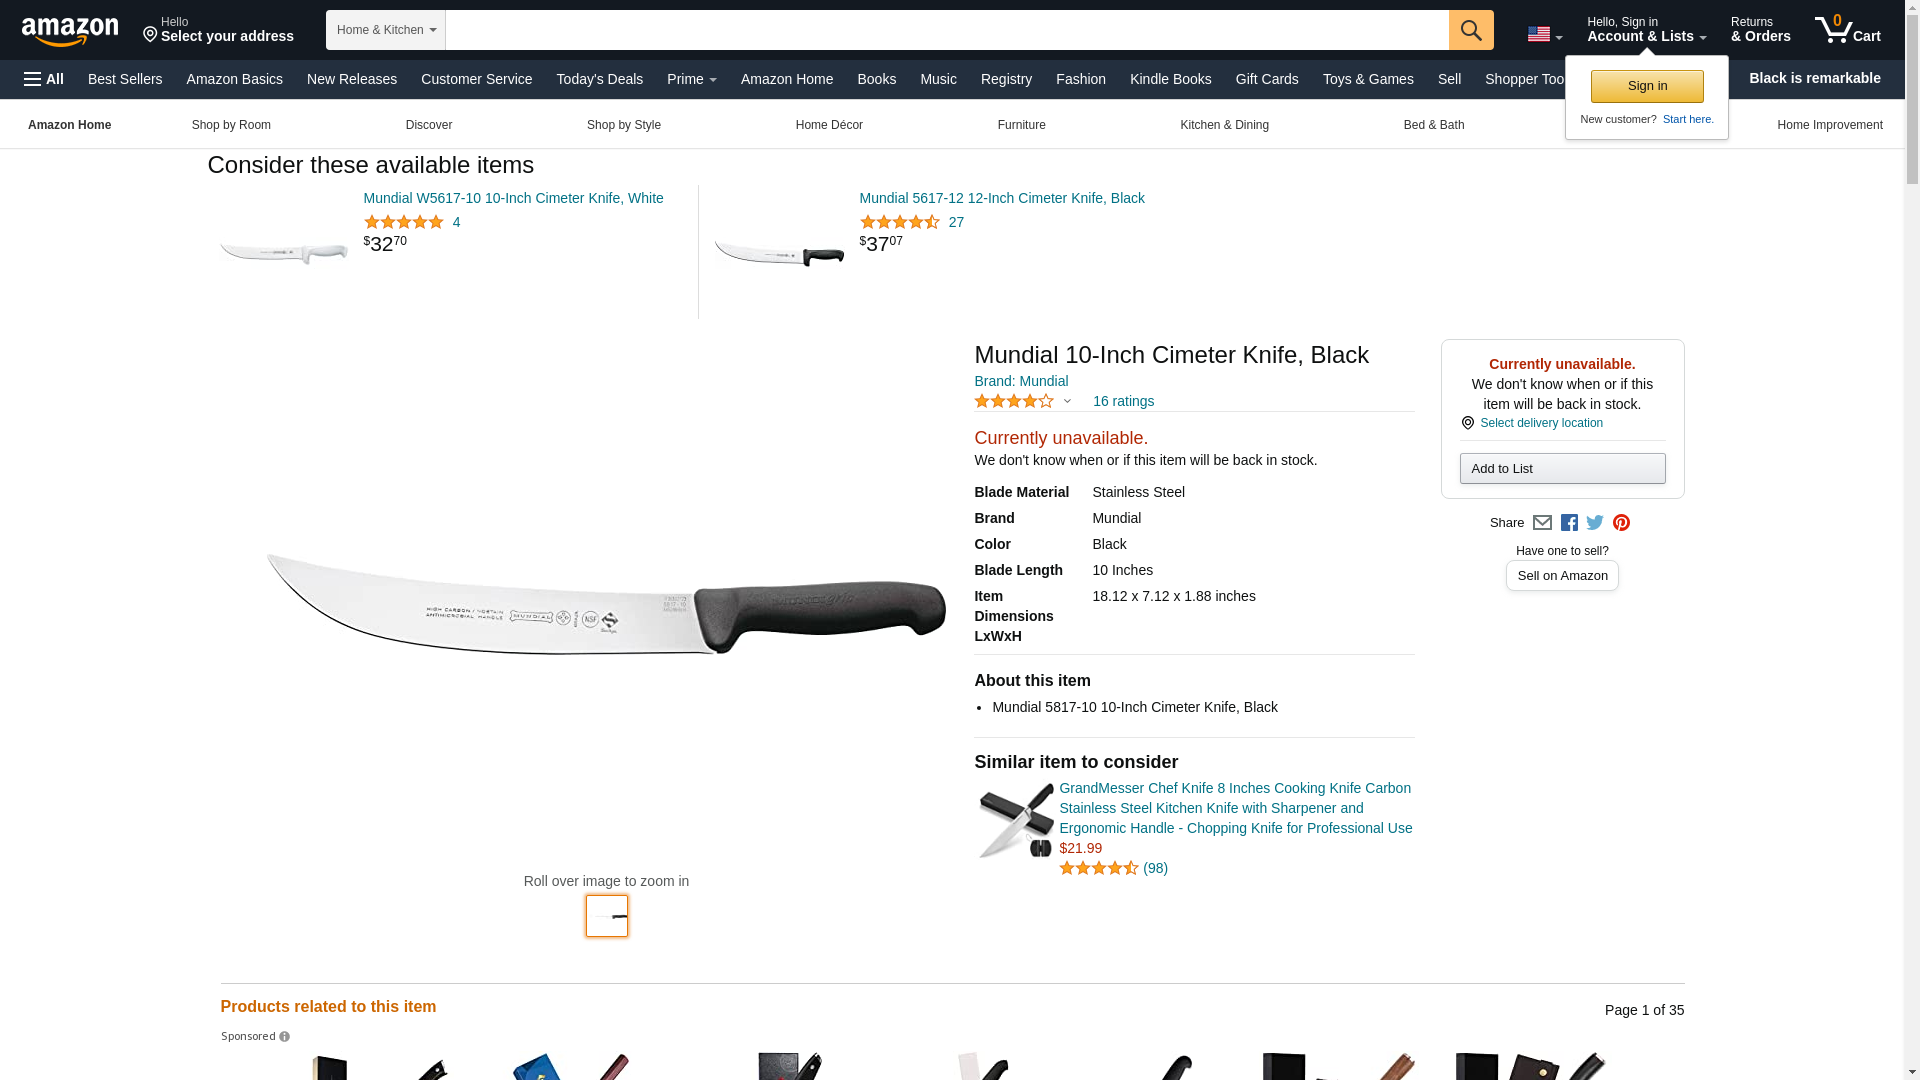Image resolution: width=1920 pixels, height=1080 pixels.
Task: Share product on Facebook icon
Action: tap(1569, 523)
